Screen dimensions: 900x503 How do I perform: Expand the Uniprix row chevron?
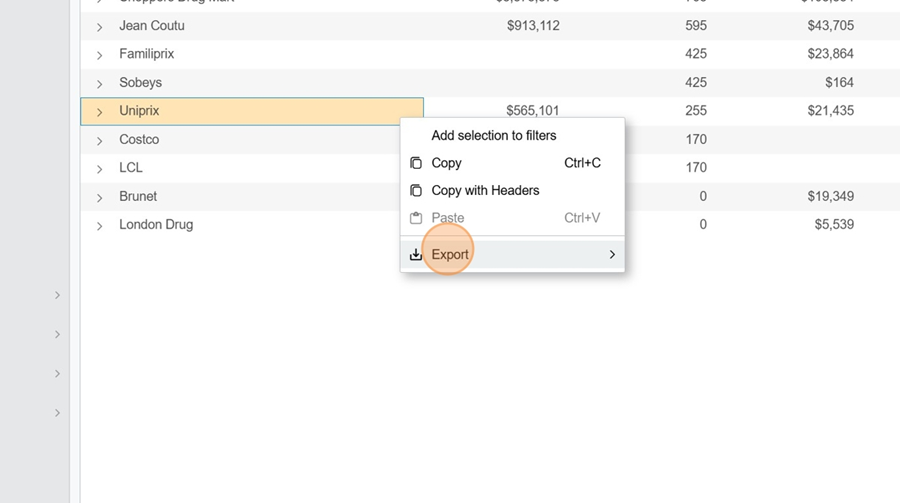[x=99, y=112]
